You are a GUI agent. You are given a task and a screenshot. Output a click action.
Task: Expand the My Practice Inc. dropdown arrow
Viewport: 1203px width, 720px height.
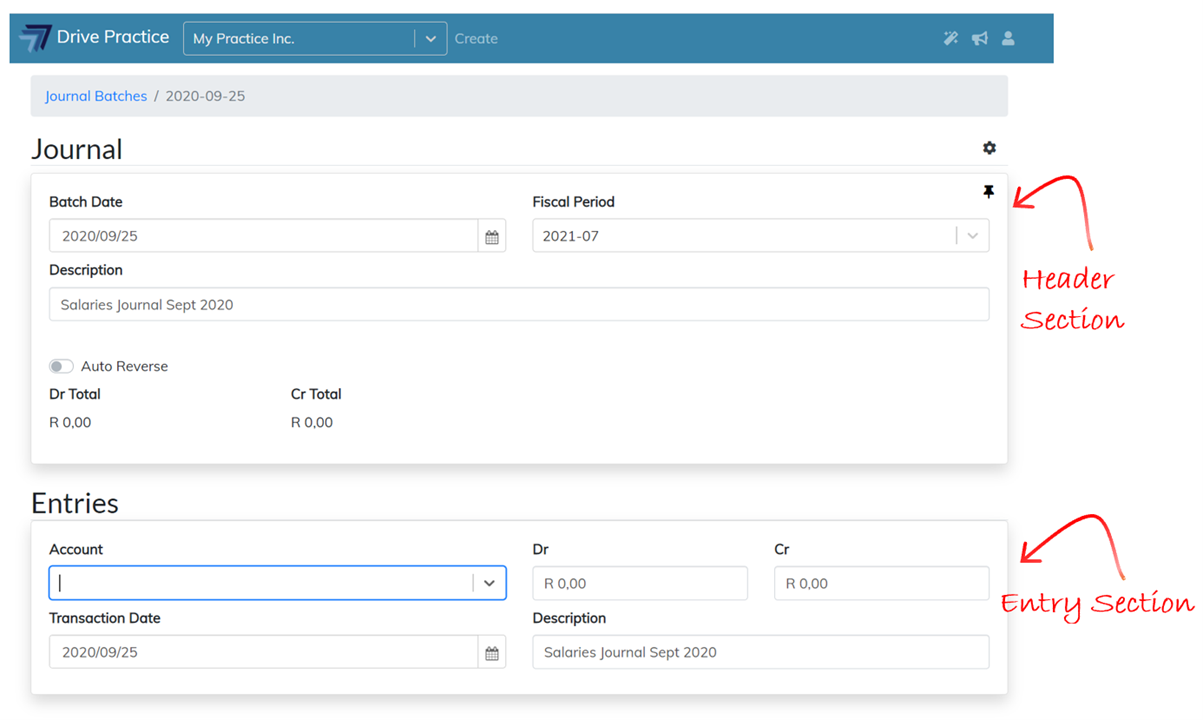(x=431, y=39)
